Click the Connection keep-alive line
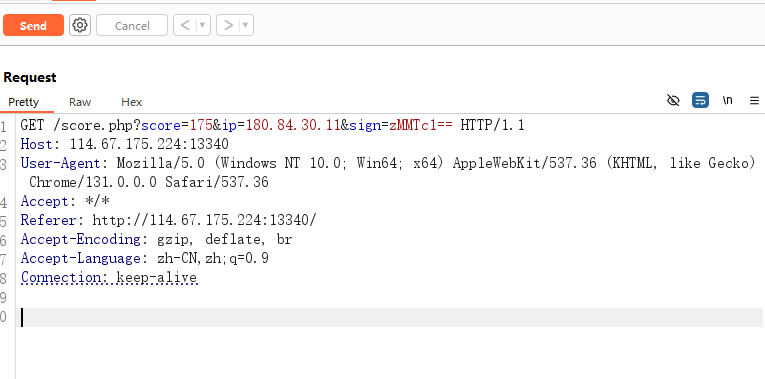 click(x=109, y=278)
